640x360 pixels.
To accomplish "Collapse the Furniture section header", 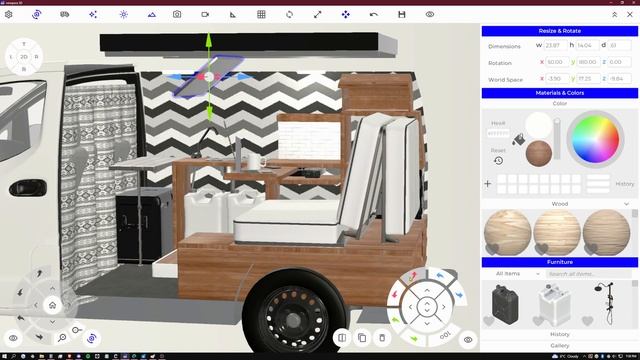I will (560, 262).
